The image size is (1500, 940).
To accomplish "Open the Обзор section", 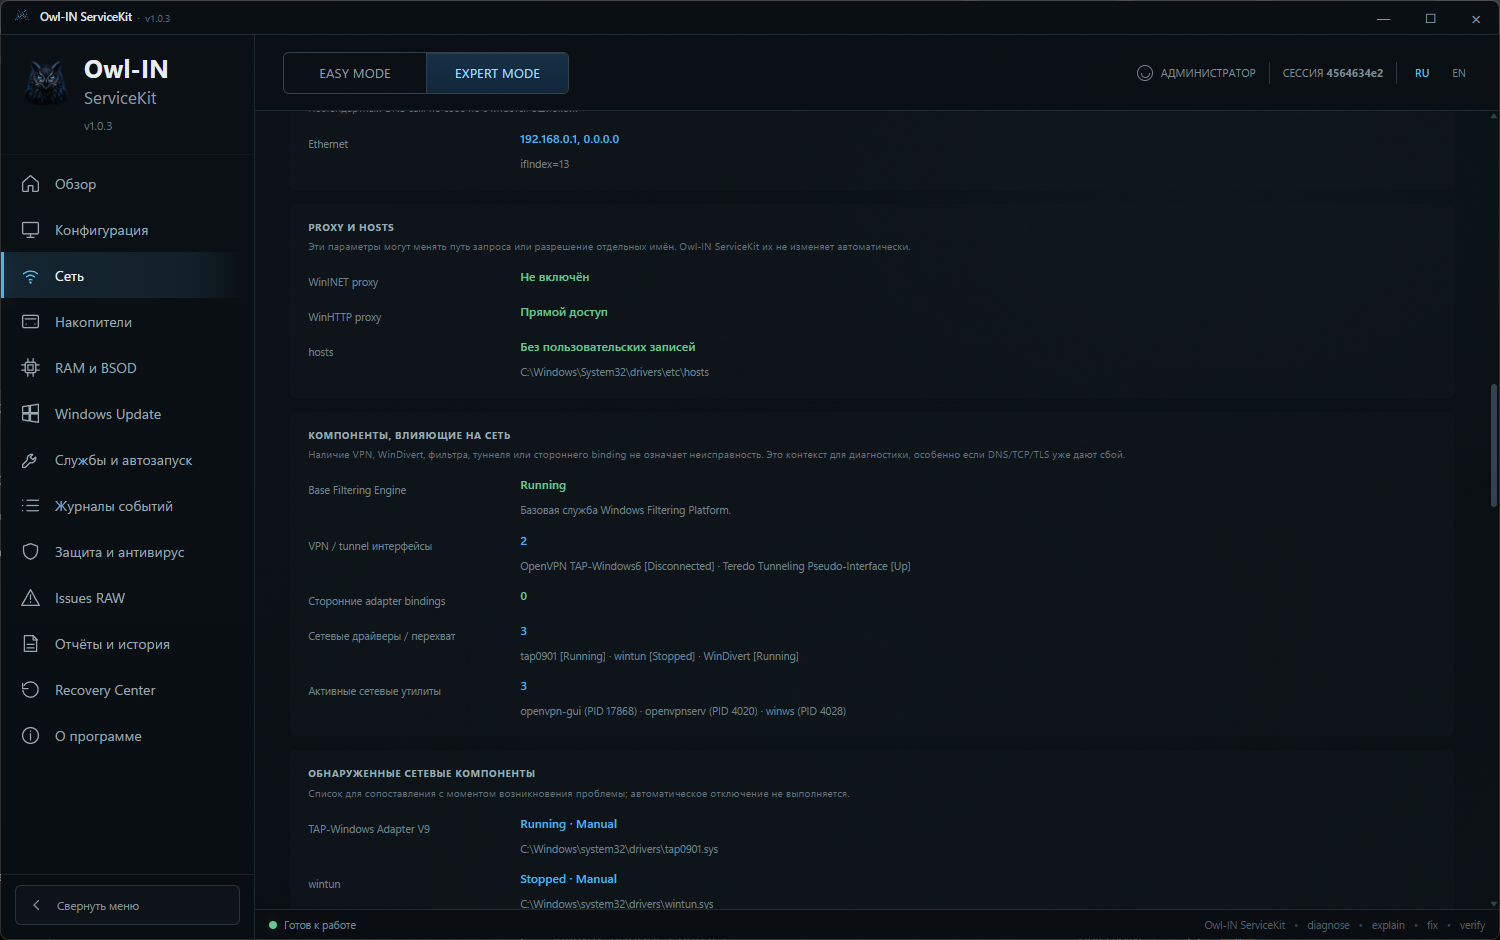I will click(127, 184).
